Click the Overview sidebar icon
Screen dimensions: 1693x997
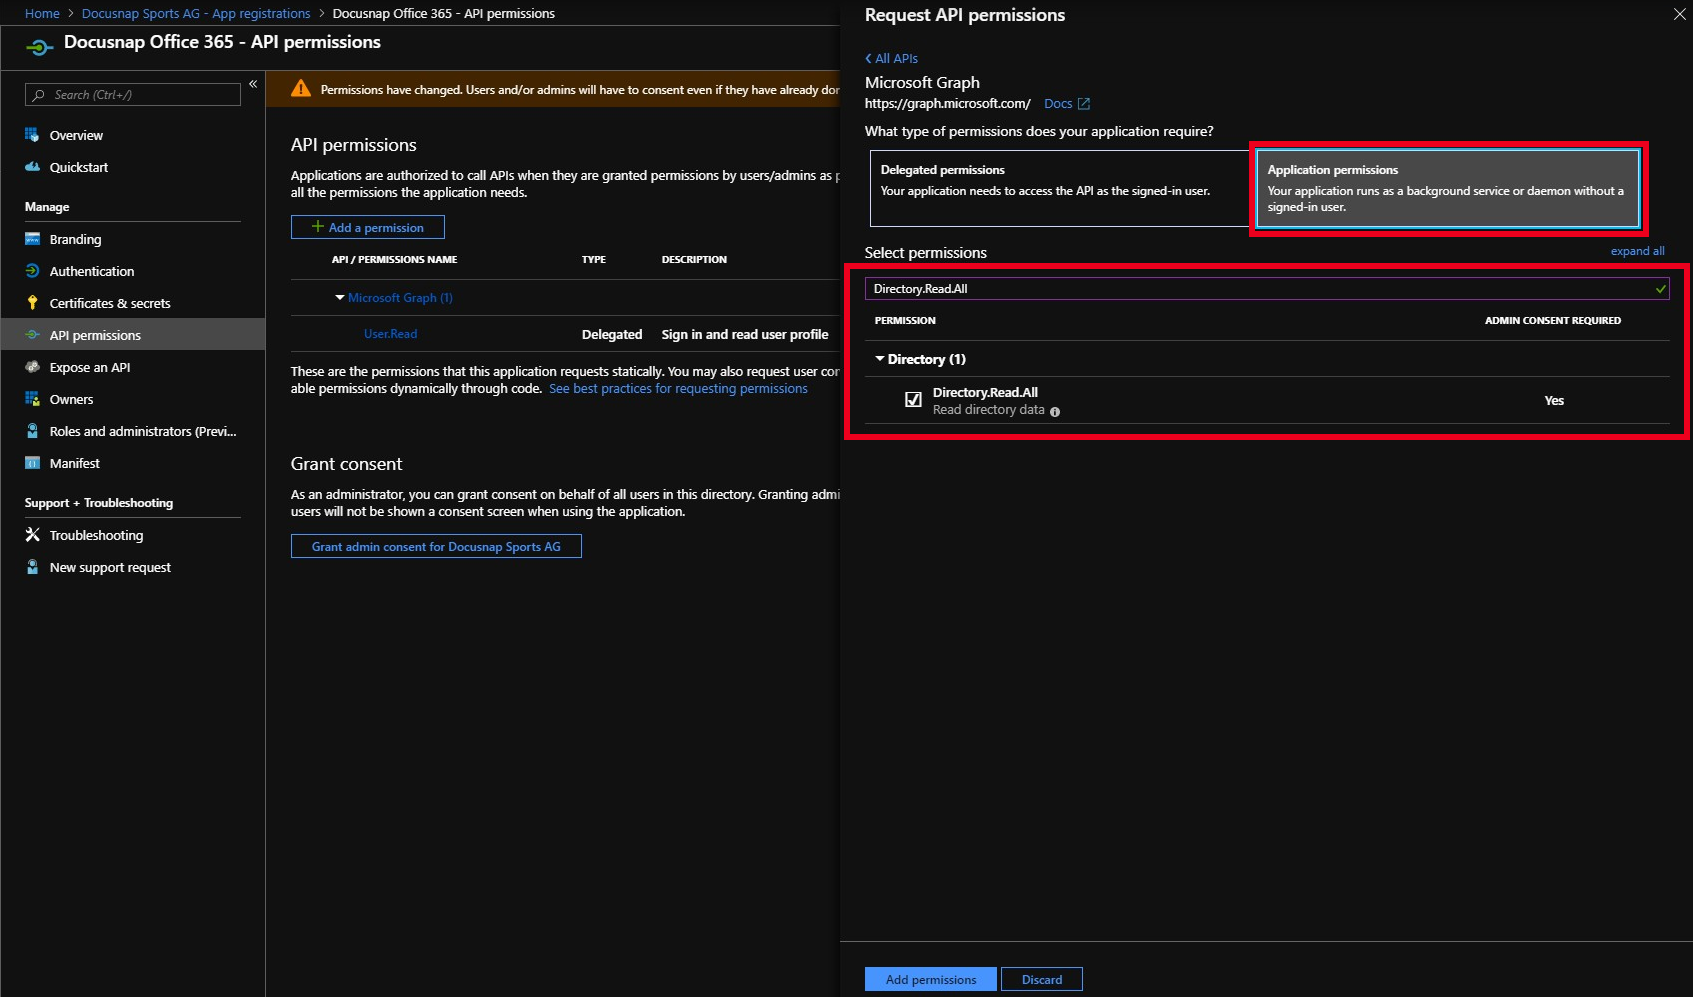32,135
